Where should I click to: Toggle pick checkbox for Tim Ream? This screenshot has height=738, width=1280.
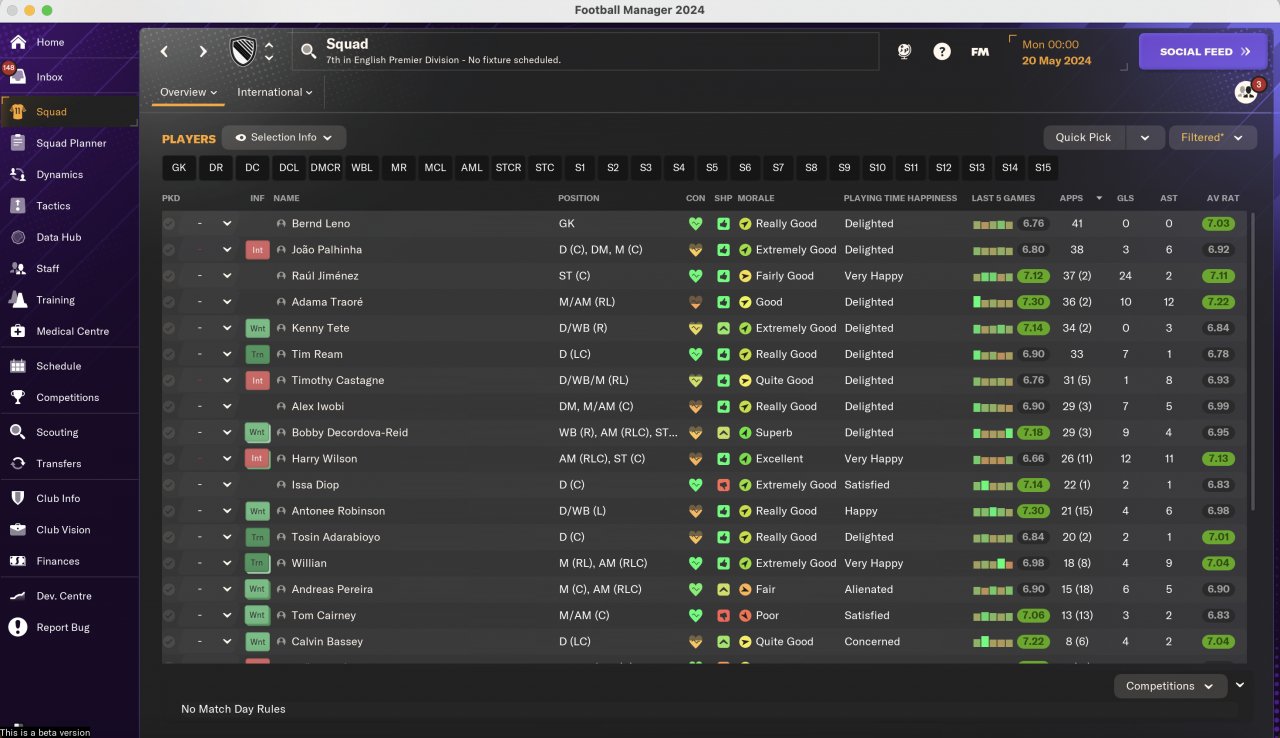pos(169,354)
